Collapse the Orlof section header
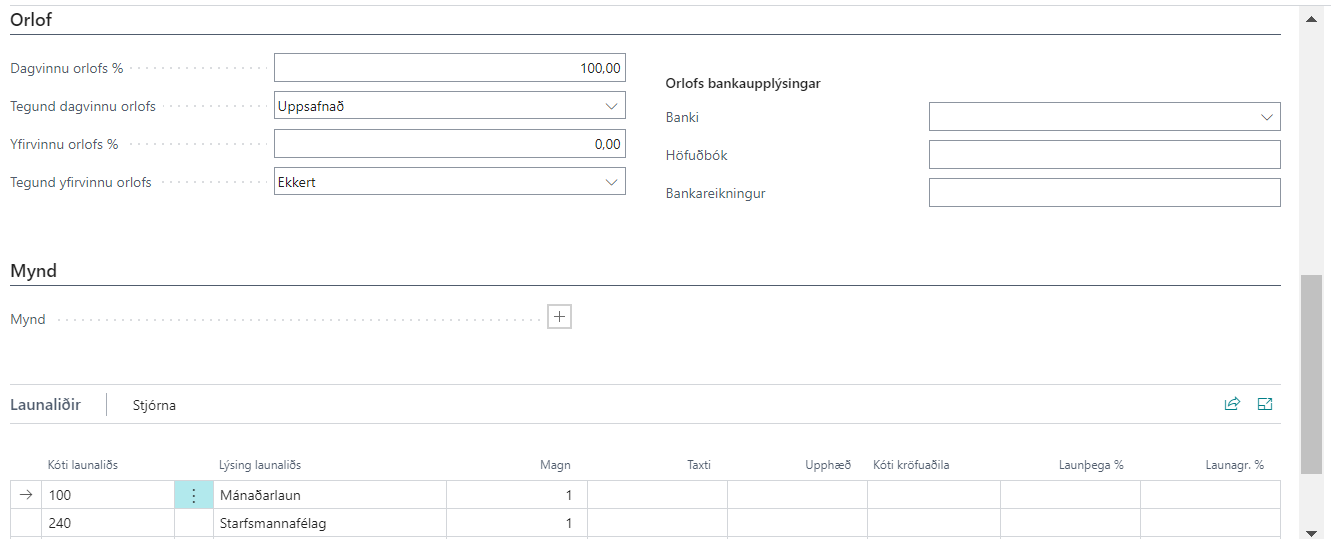1331x539 pixels. click(31, 20)
